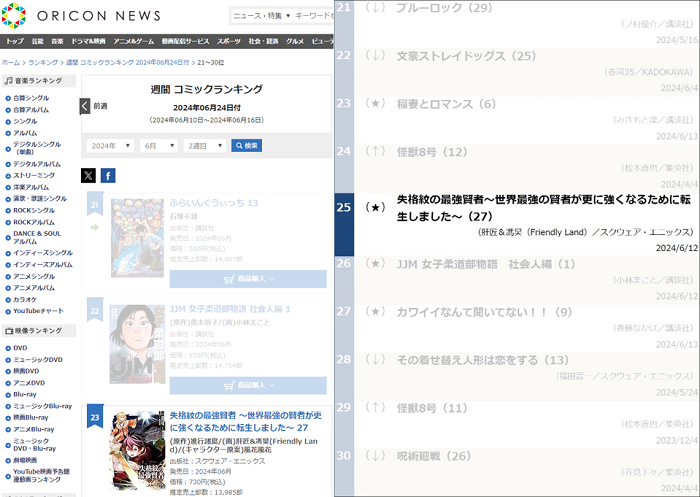
Task: Open the 音楽 navigation tab
Action: (57, 41)
